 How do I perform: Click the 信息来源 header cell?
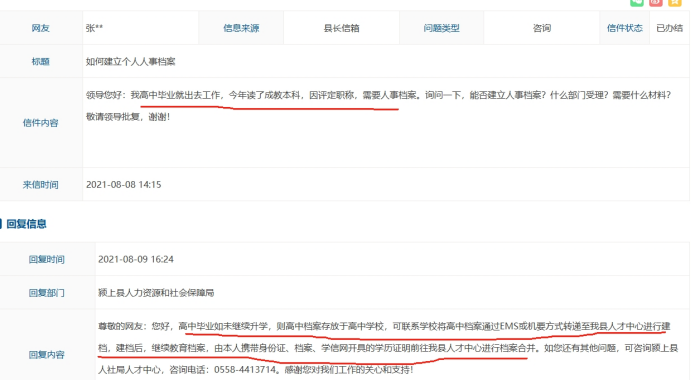coord(241,28)
